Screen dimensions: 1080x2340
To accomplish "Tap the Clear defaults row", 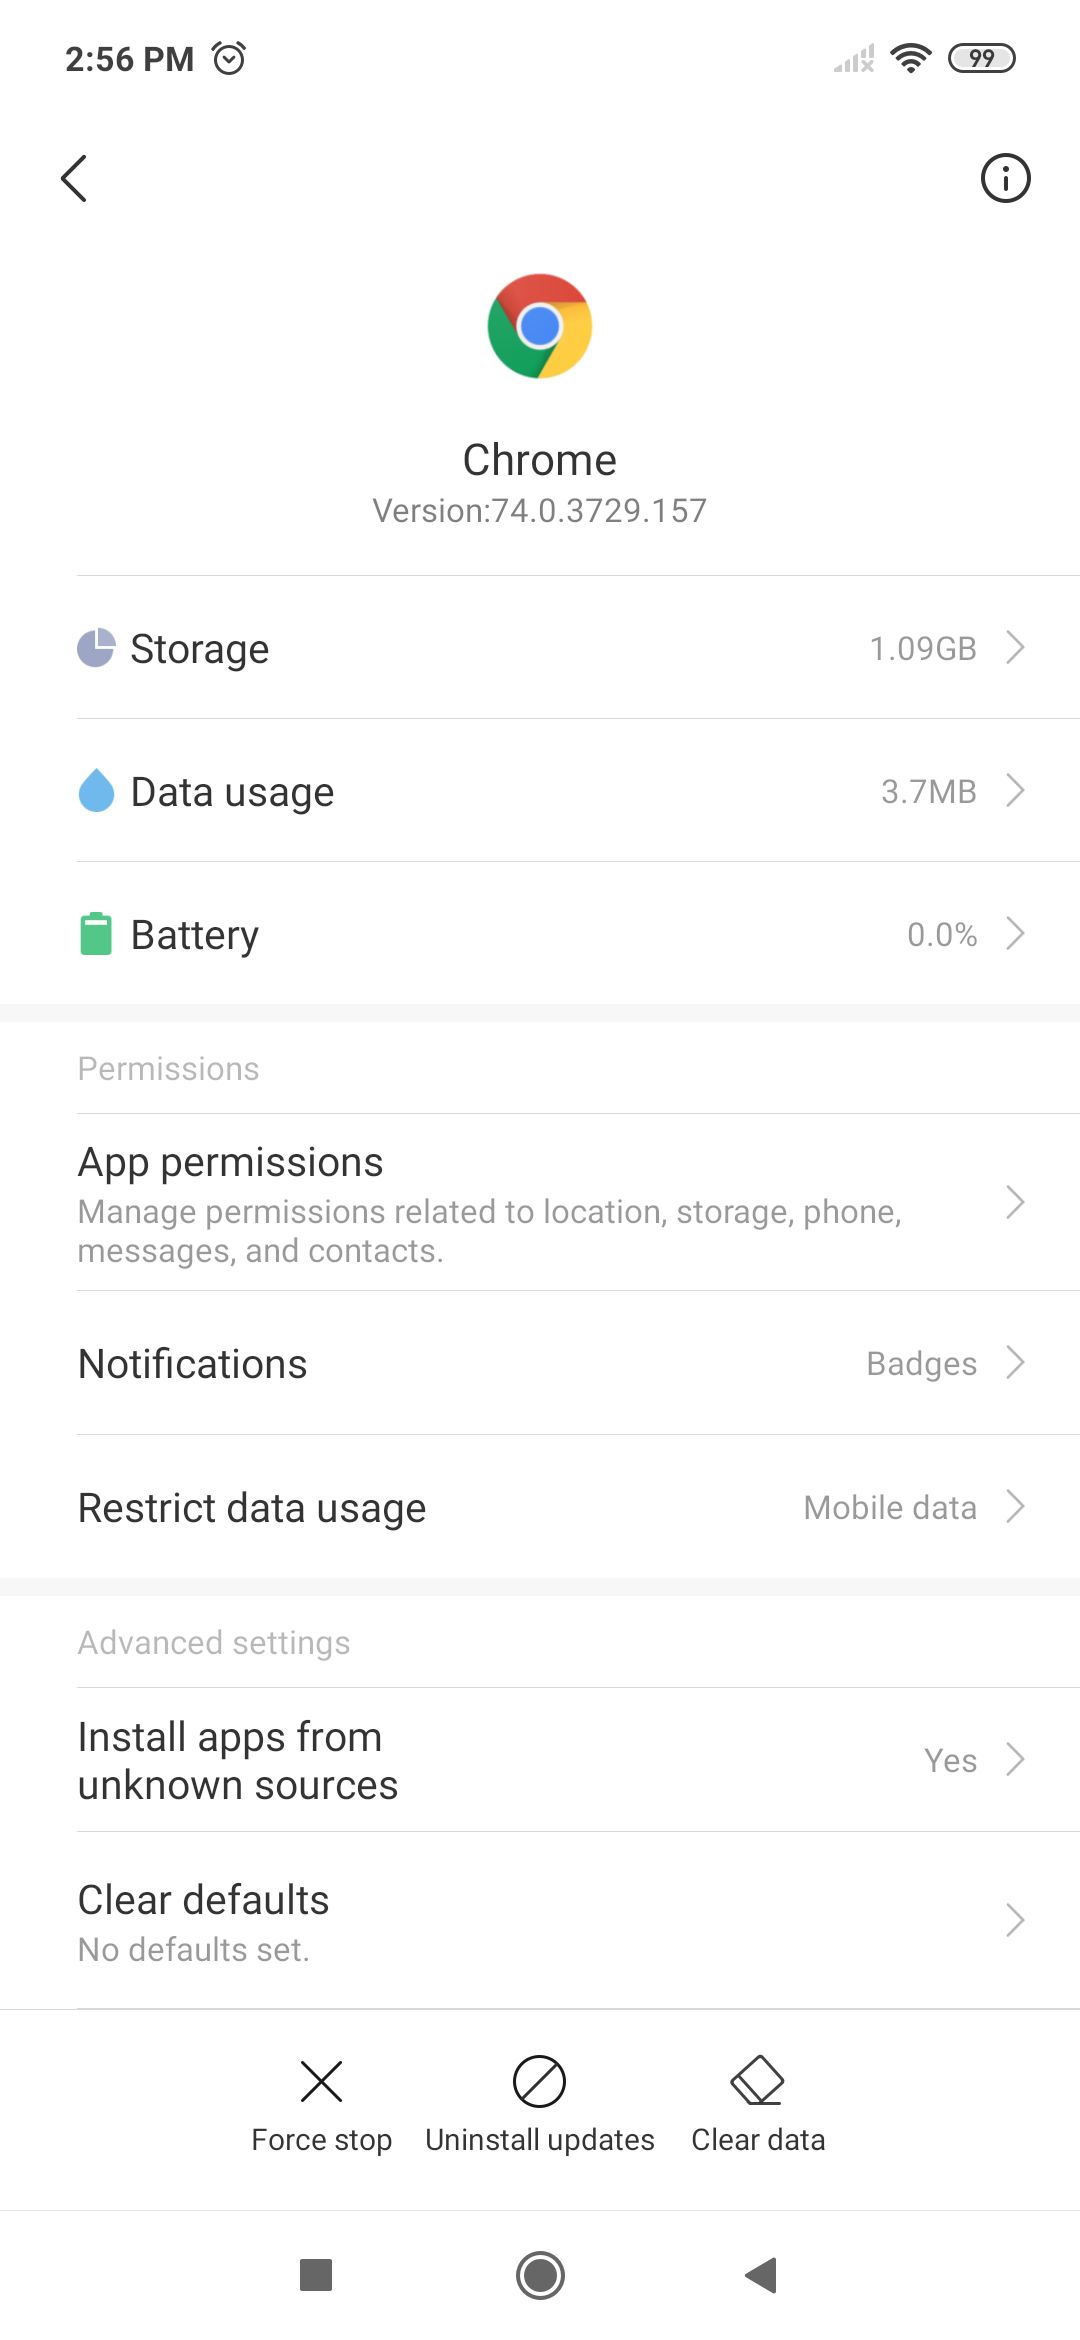I will (x=540, y=1921).
